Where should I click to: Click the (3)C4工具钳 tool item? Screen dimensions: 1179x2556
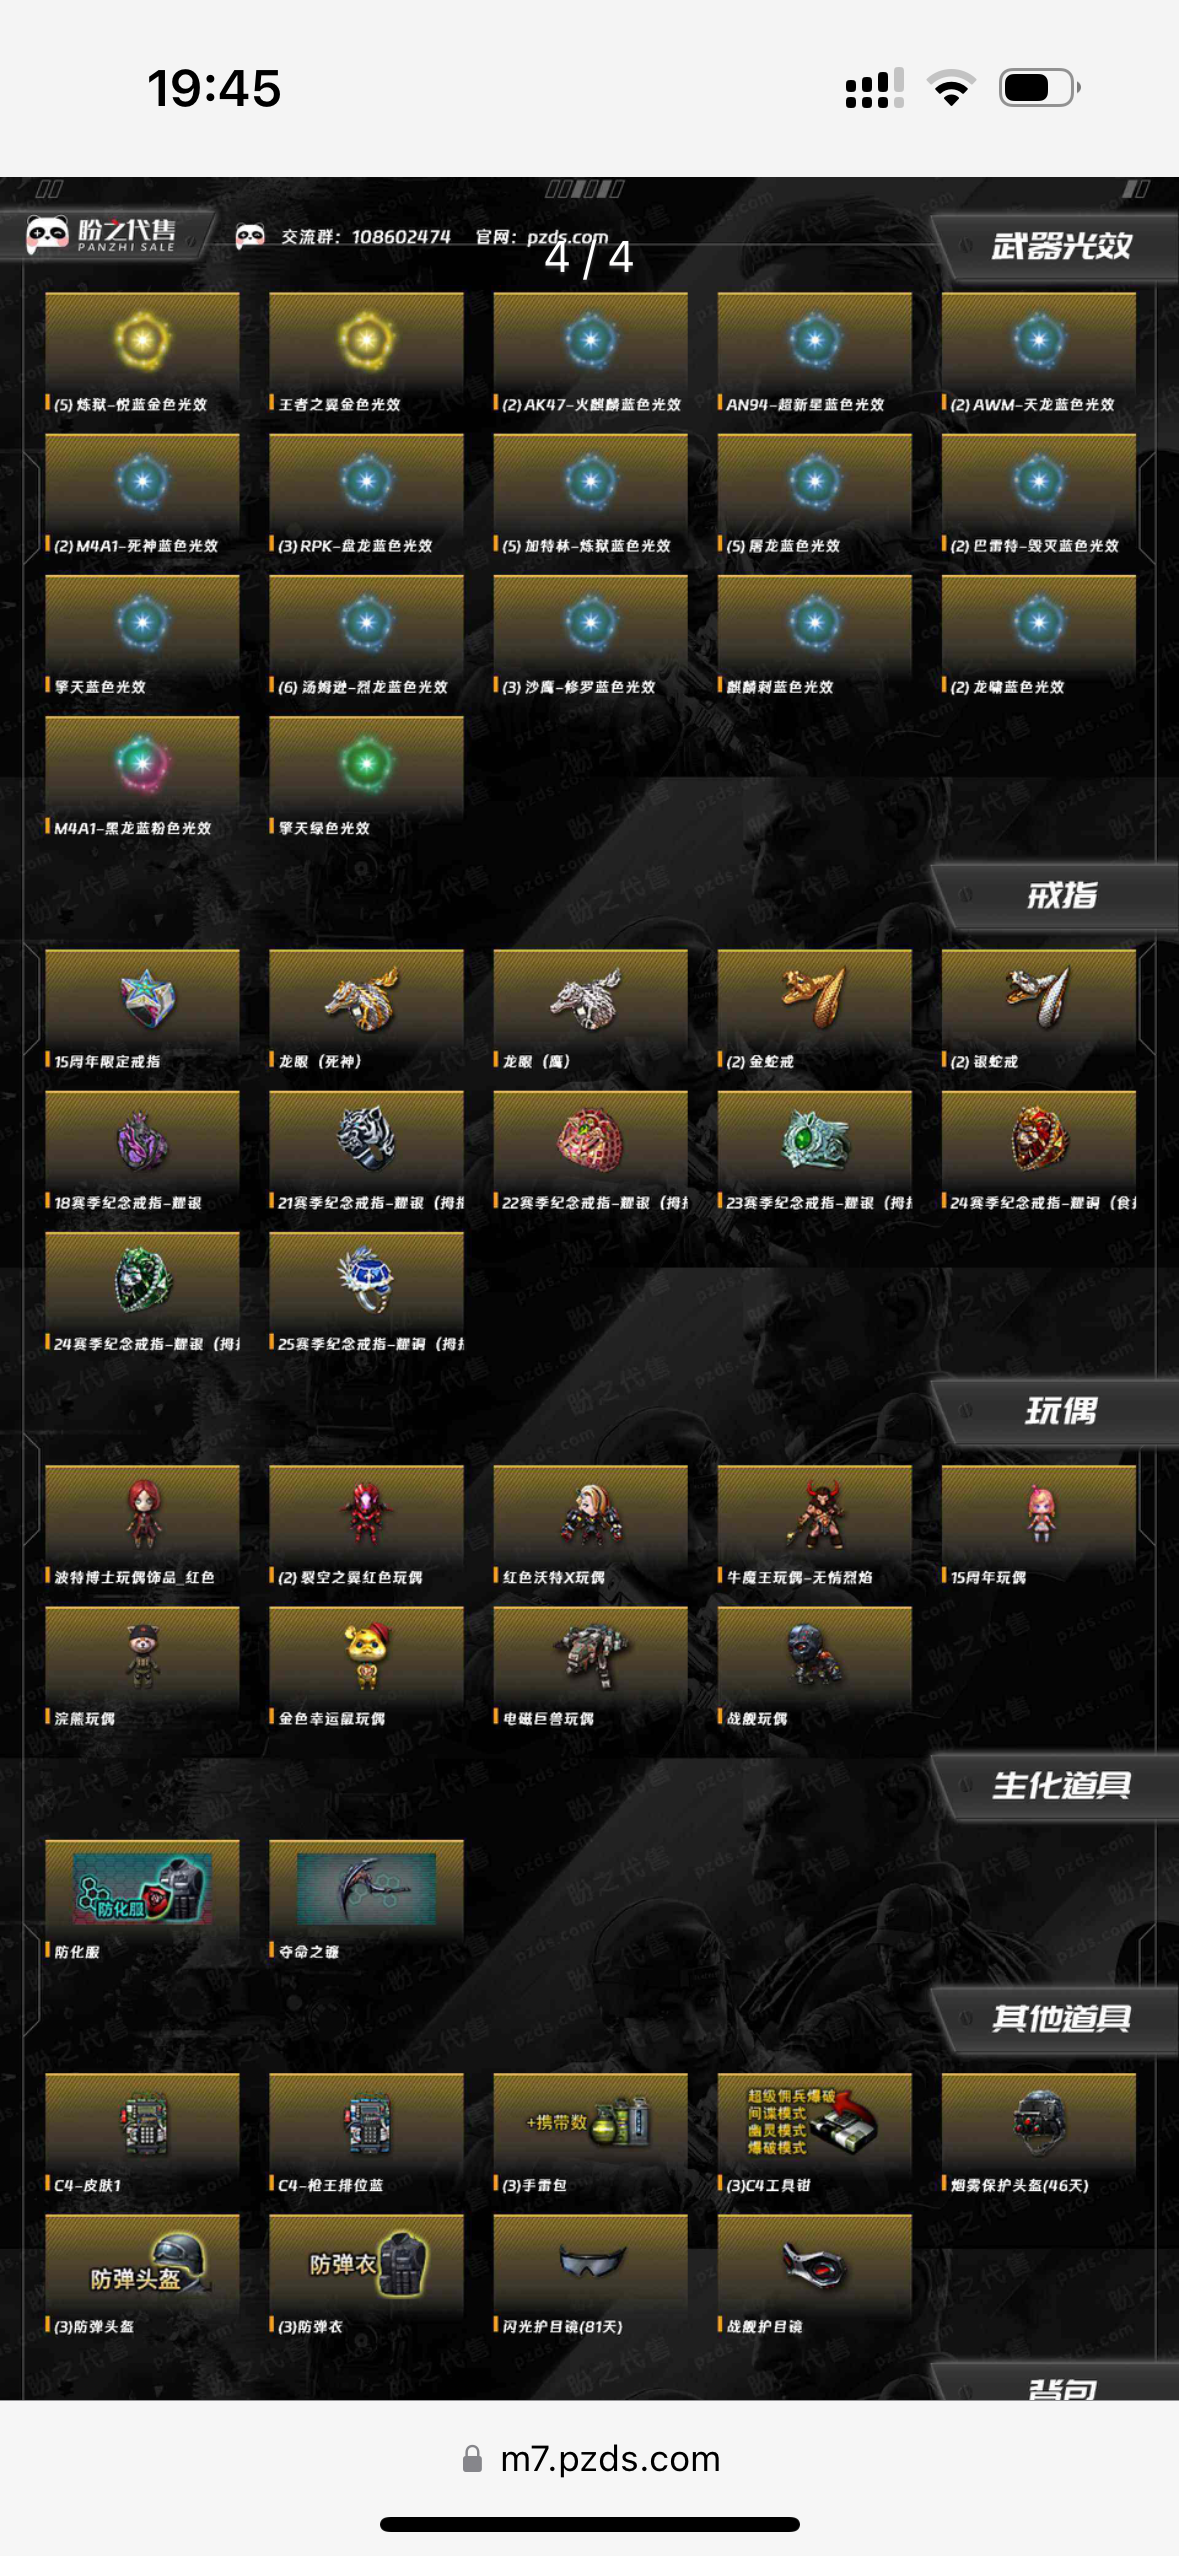click(814, 2123)
